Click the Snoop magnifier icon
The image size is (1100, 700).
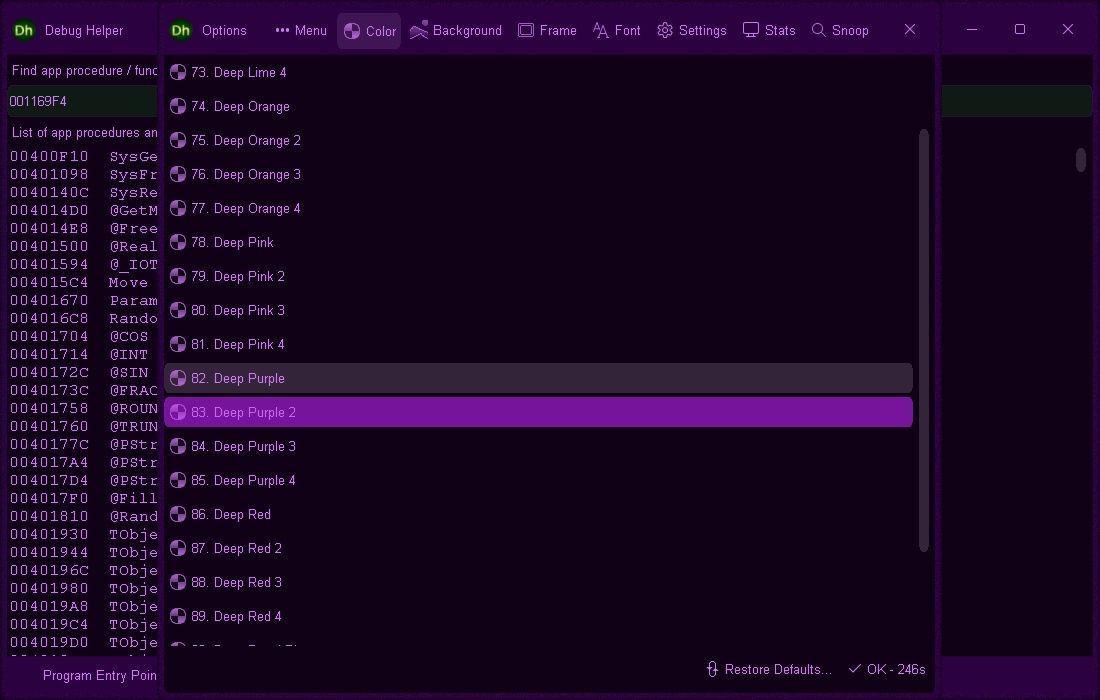(820, 30)
